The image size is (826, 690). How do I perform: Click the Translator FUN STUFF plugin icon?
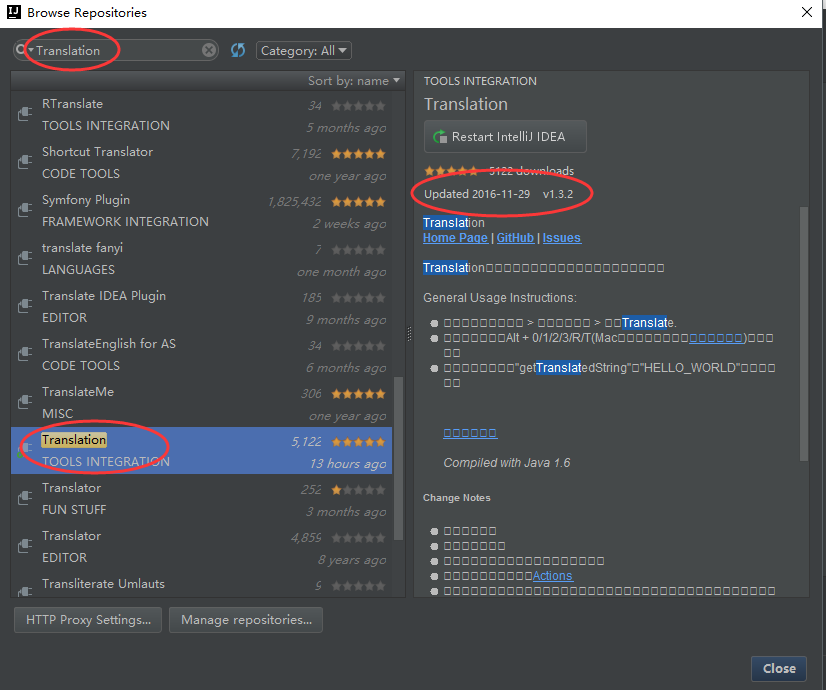(x=25, y=498)
